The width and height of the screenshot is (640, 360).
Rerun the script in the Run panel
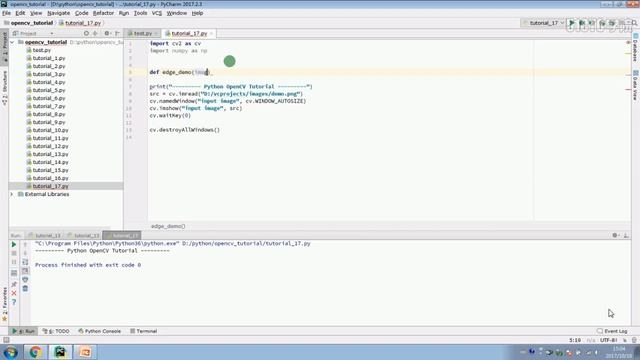click(14, 244)
